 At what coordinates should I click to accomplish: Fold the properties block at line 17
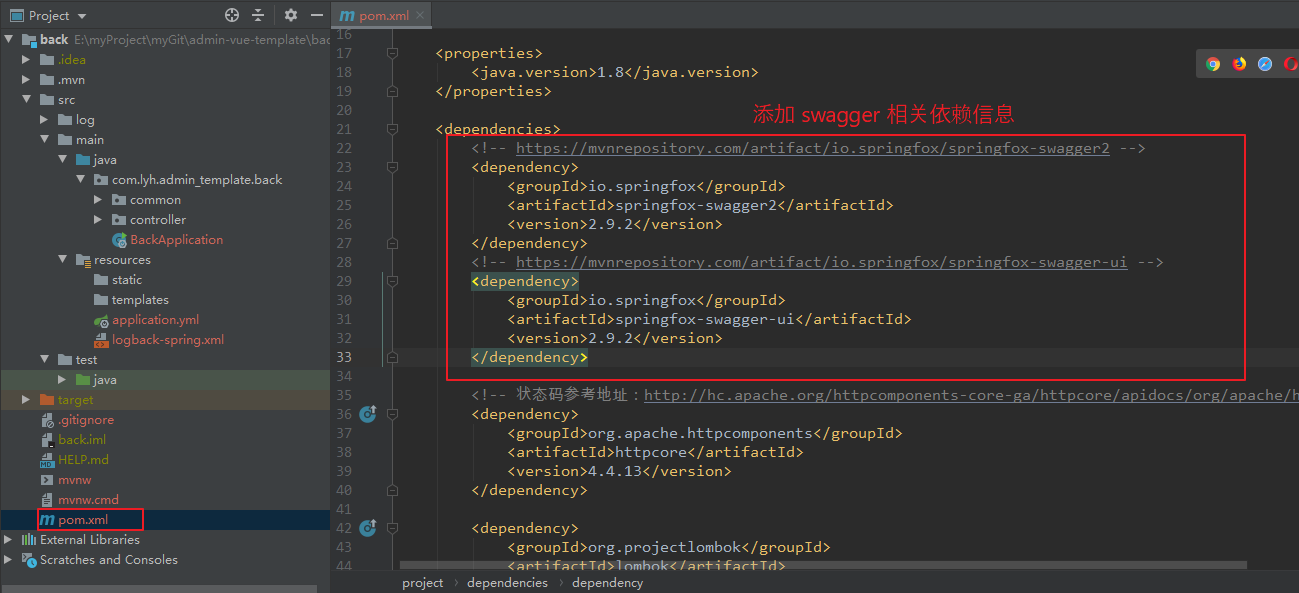(x=392, y=53)
